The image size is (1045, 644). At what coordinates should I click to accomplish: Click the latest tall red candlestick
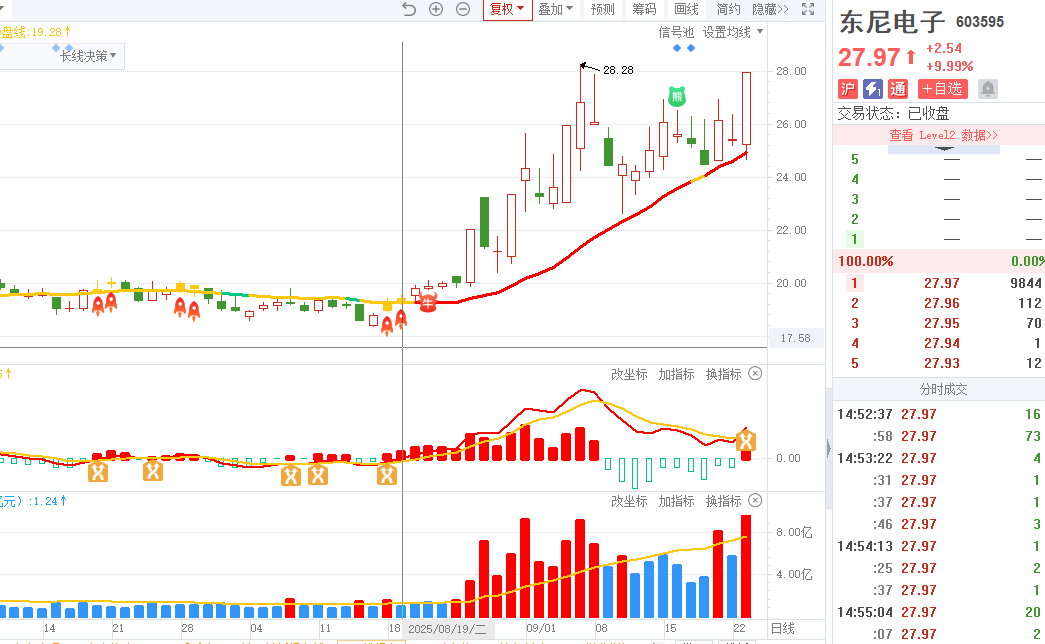[746, 109]
